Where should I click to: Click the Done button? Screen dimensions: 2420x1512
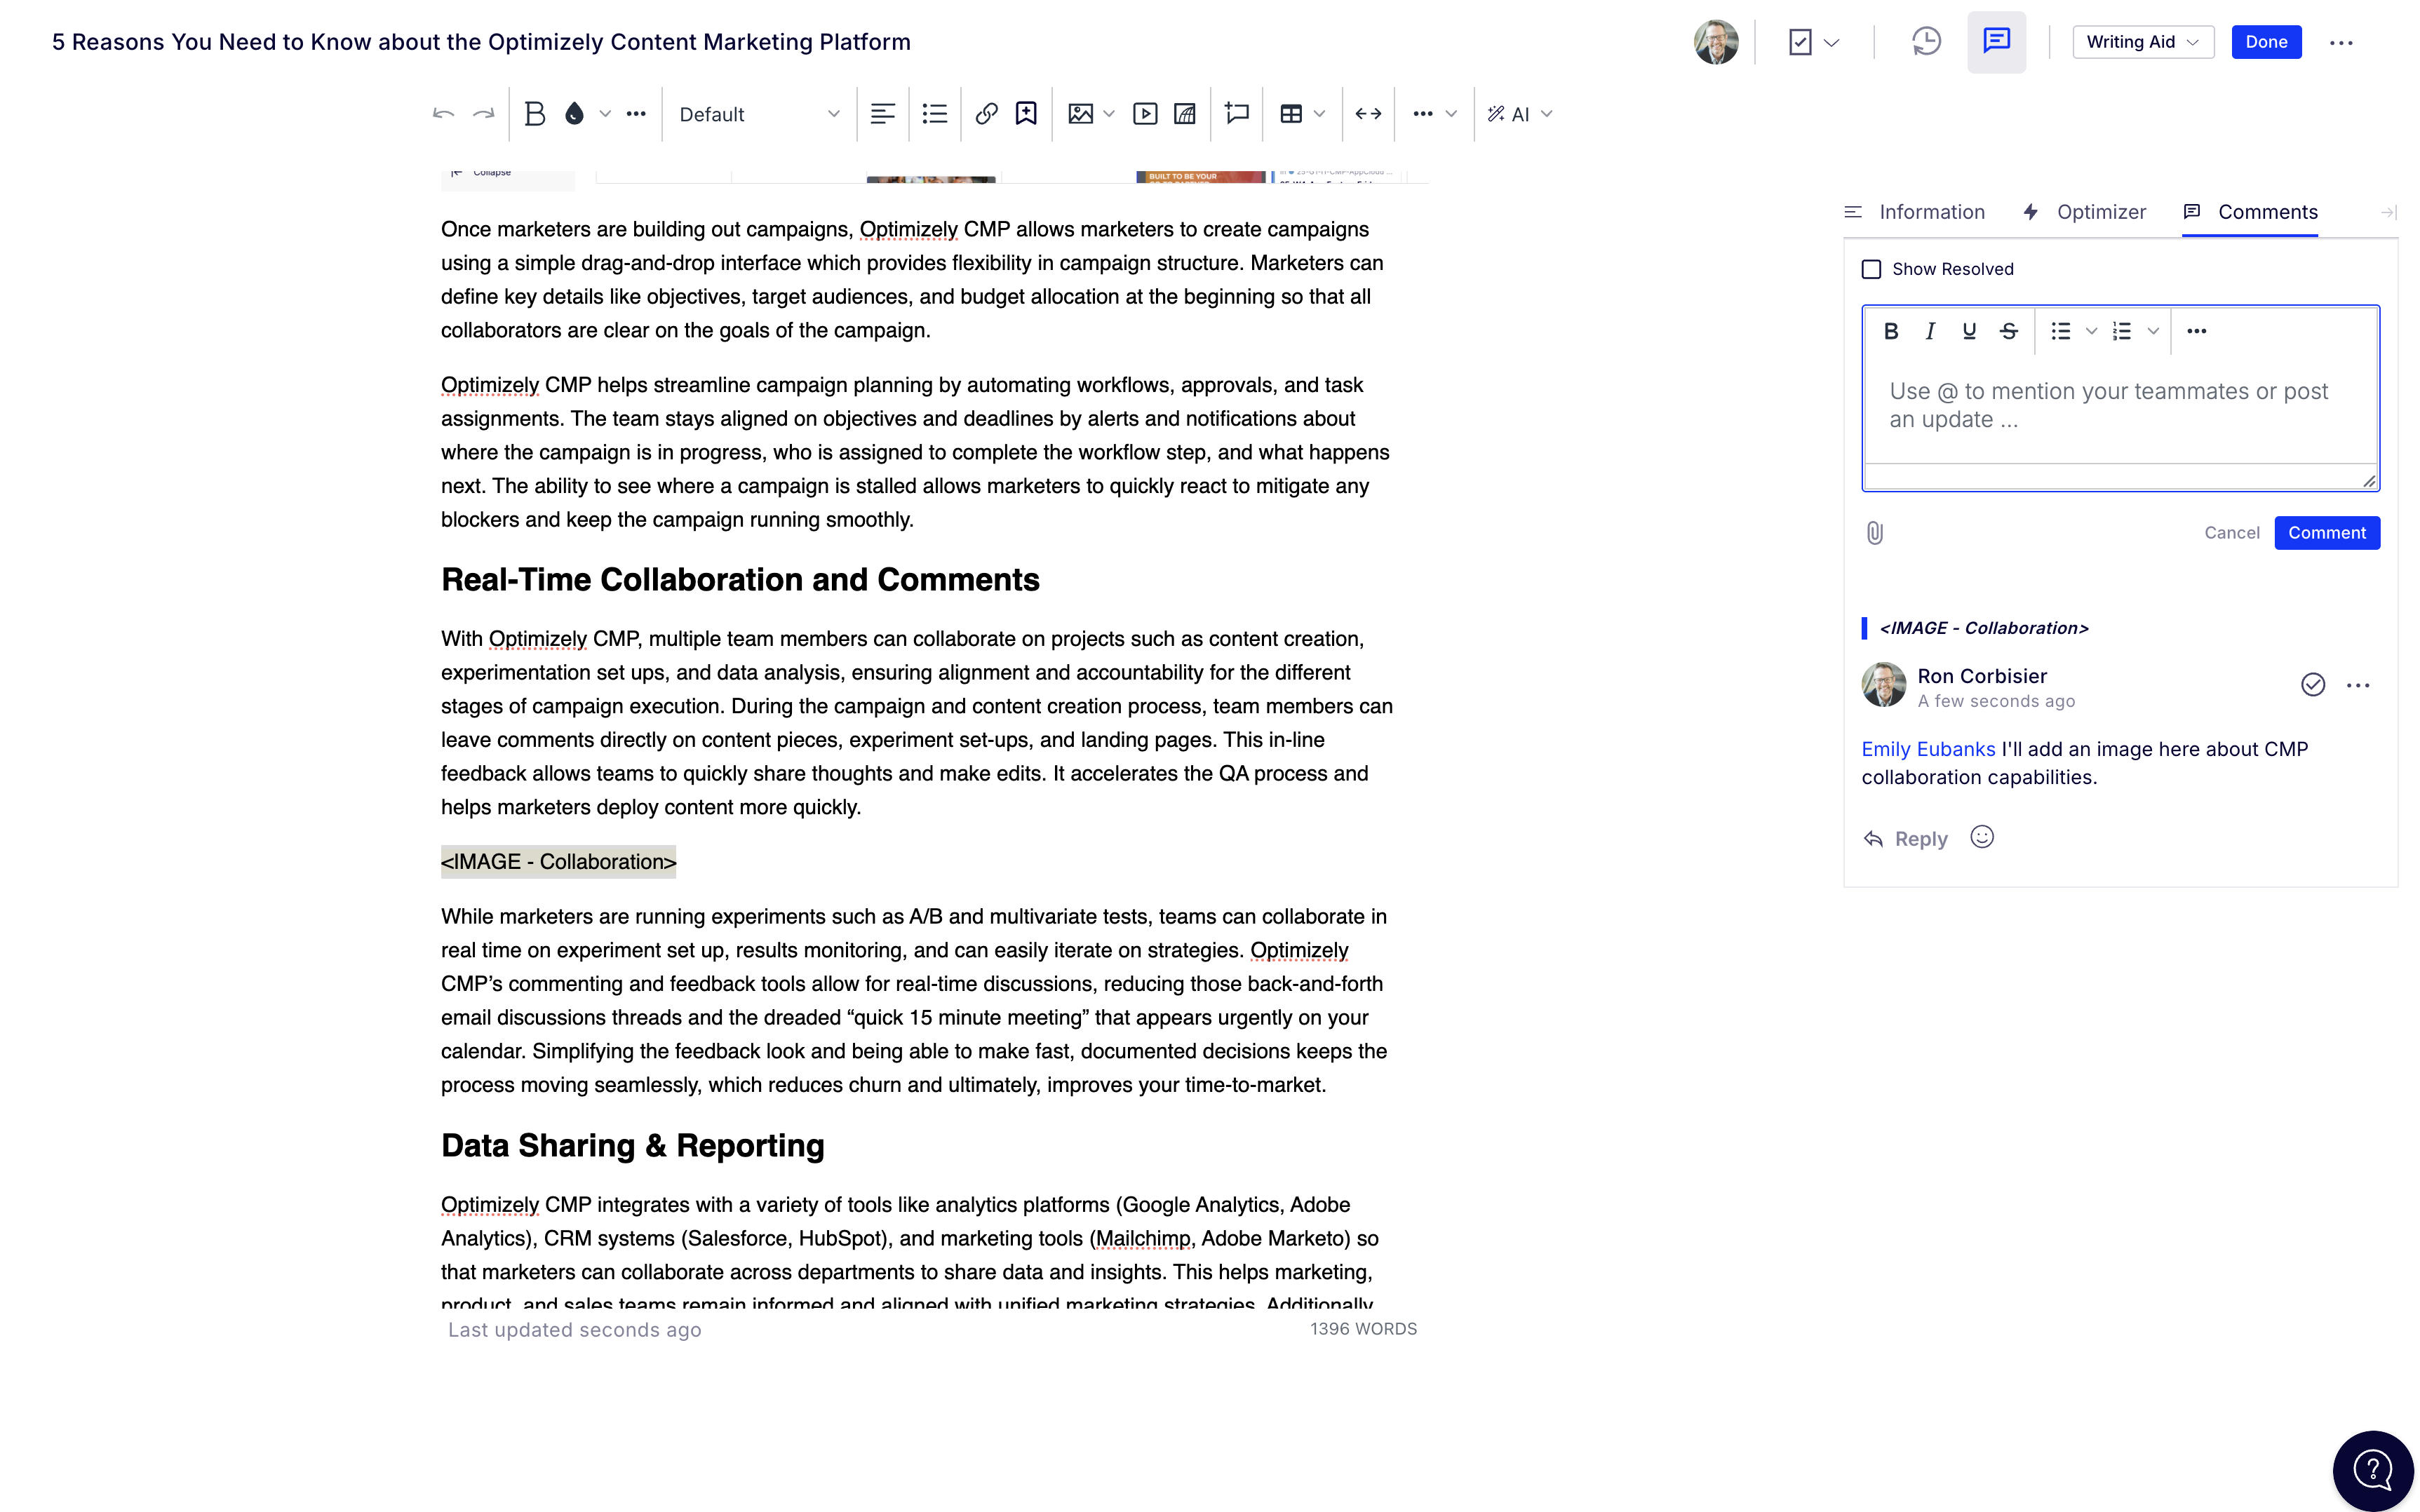[x=2266, y=41]
